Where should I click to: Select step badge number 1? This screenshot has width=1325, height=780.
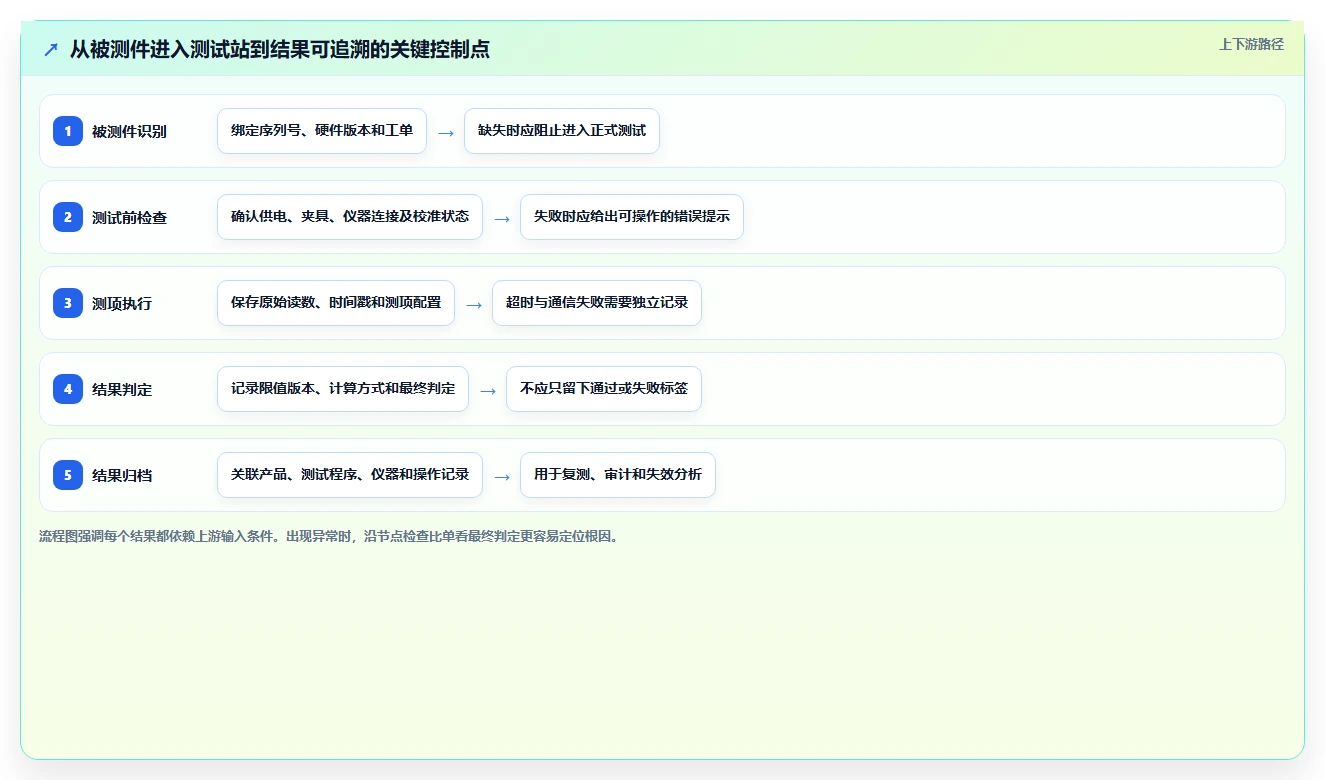pyautogui.click(x=68, y=131)
